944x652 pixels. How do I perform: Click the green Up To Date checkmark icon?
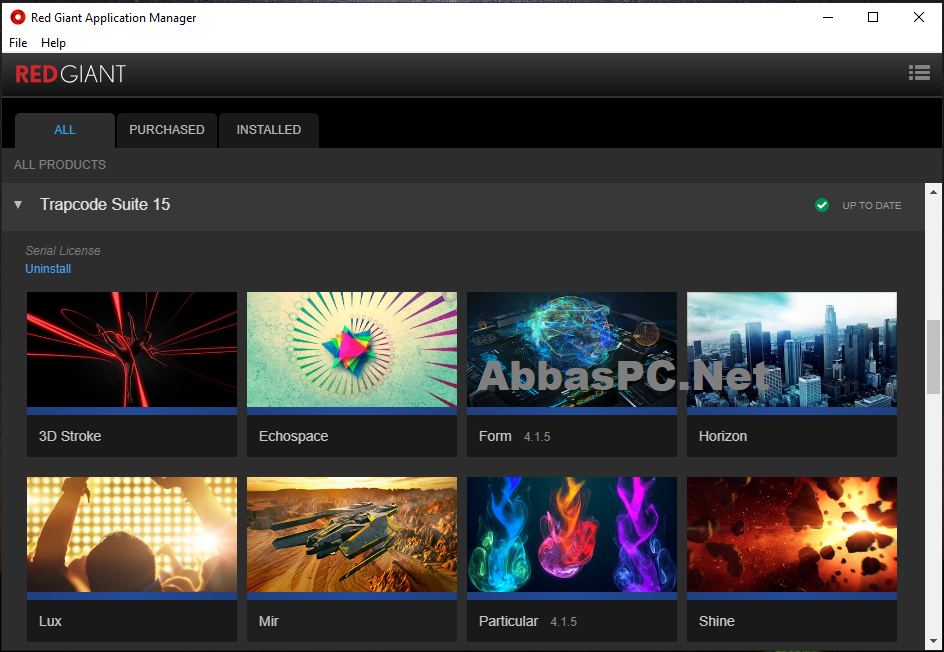(x=822, y=205)
